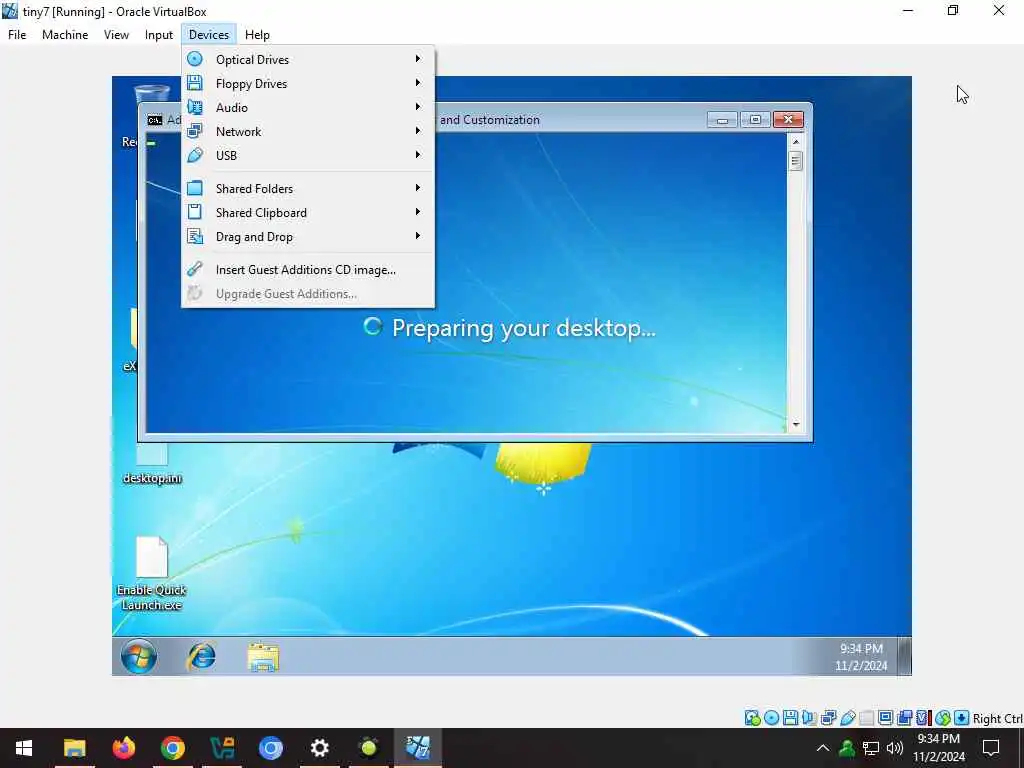
Task: Open the Optical Drives submenu
Action: pos(308,59)
